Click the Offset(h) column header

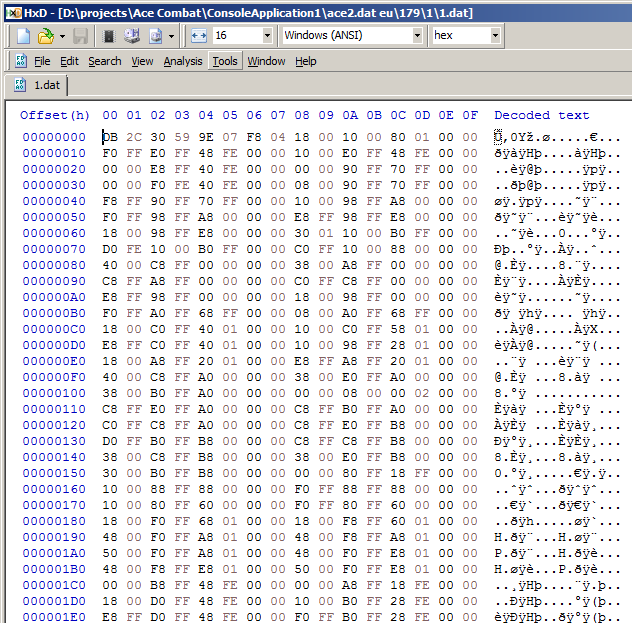[54, 115]
